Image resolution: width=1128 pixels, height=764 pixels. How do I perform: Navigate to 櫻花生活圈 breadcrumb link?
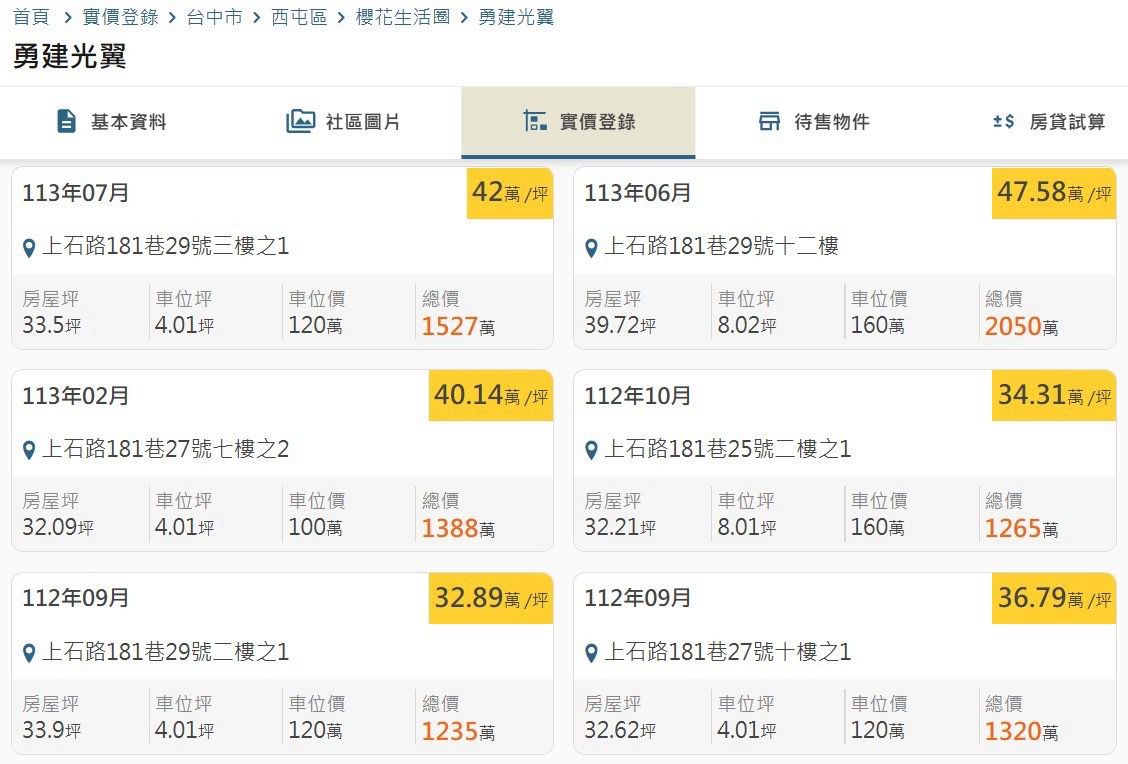[x=403, y=17]
